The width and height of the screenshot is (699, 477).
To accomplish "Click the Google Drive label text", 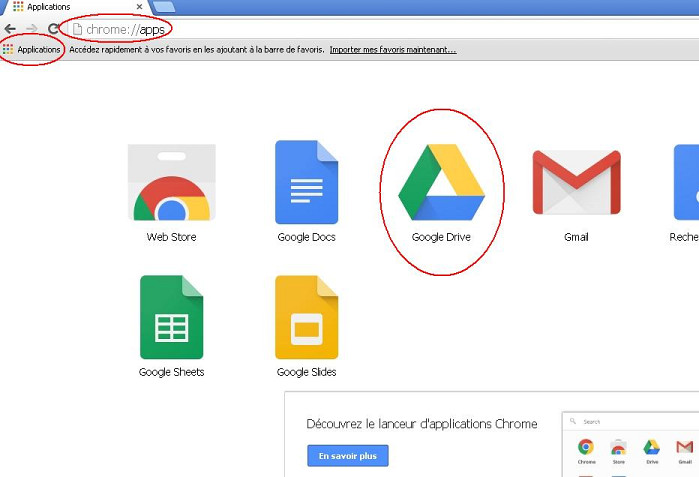I will click(x=441, y=237).
